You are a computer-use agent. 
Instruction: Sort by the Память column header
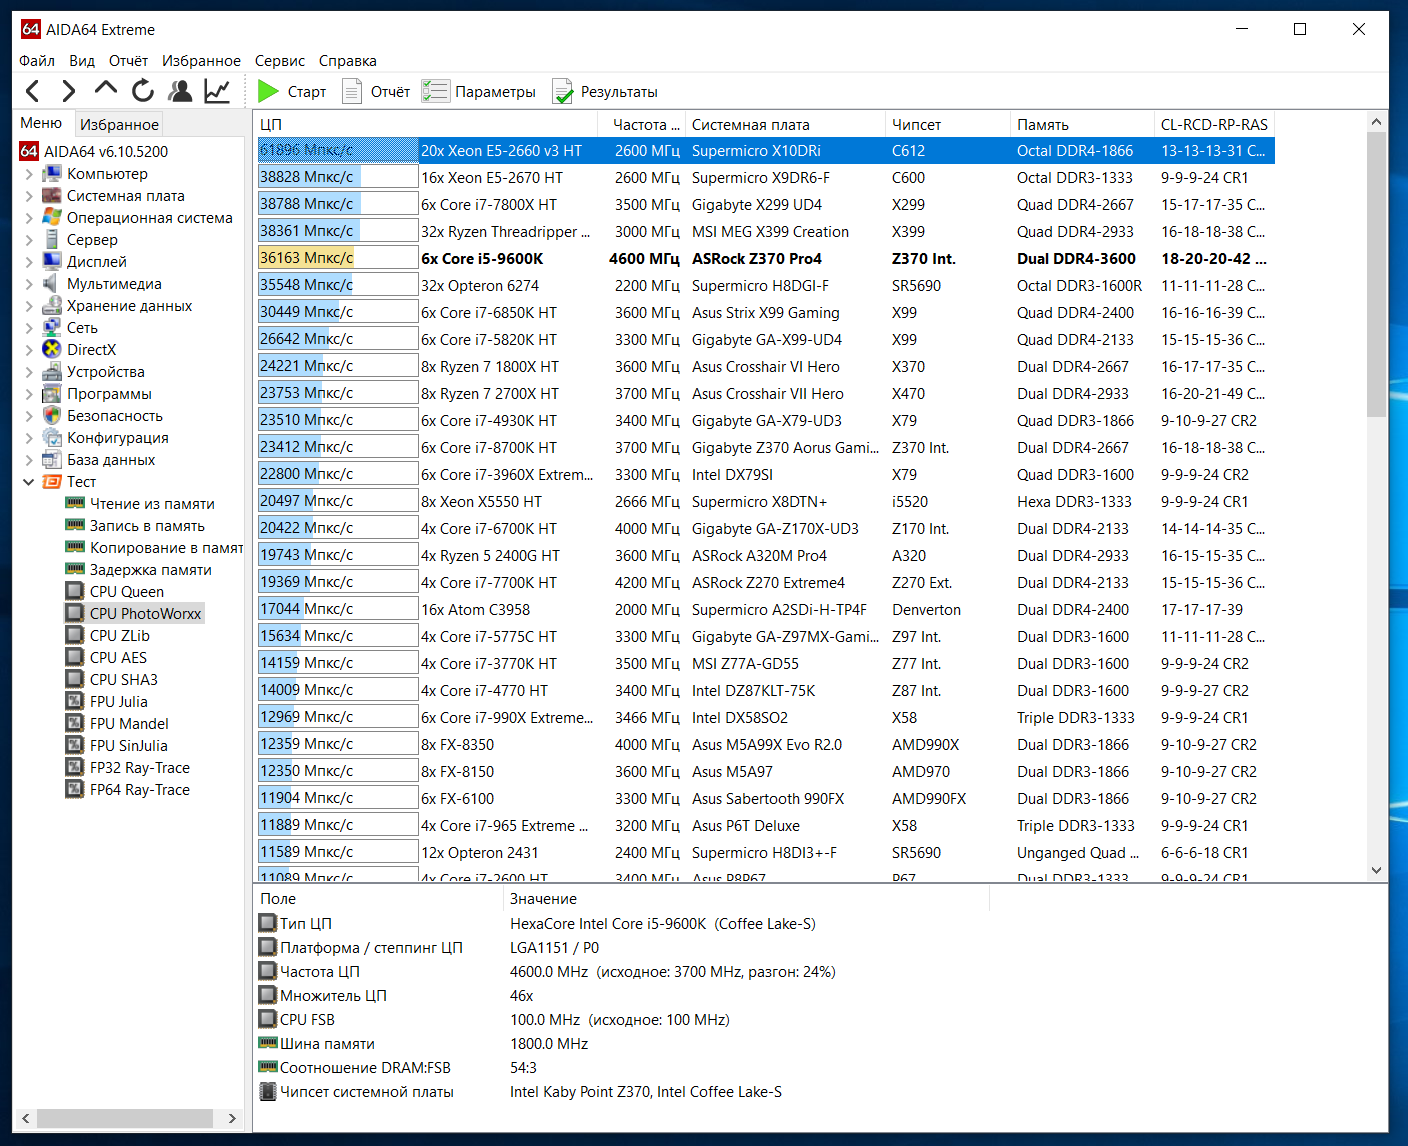[1082, 124]
